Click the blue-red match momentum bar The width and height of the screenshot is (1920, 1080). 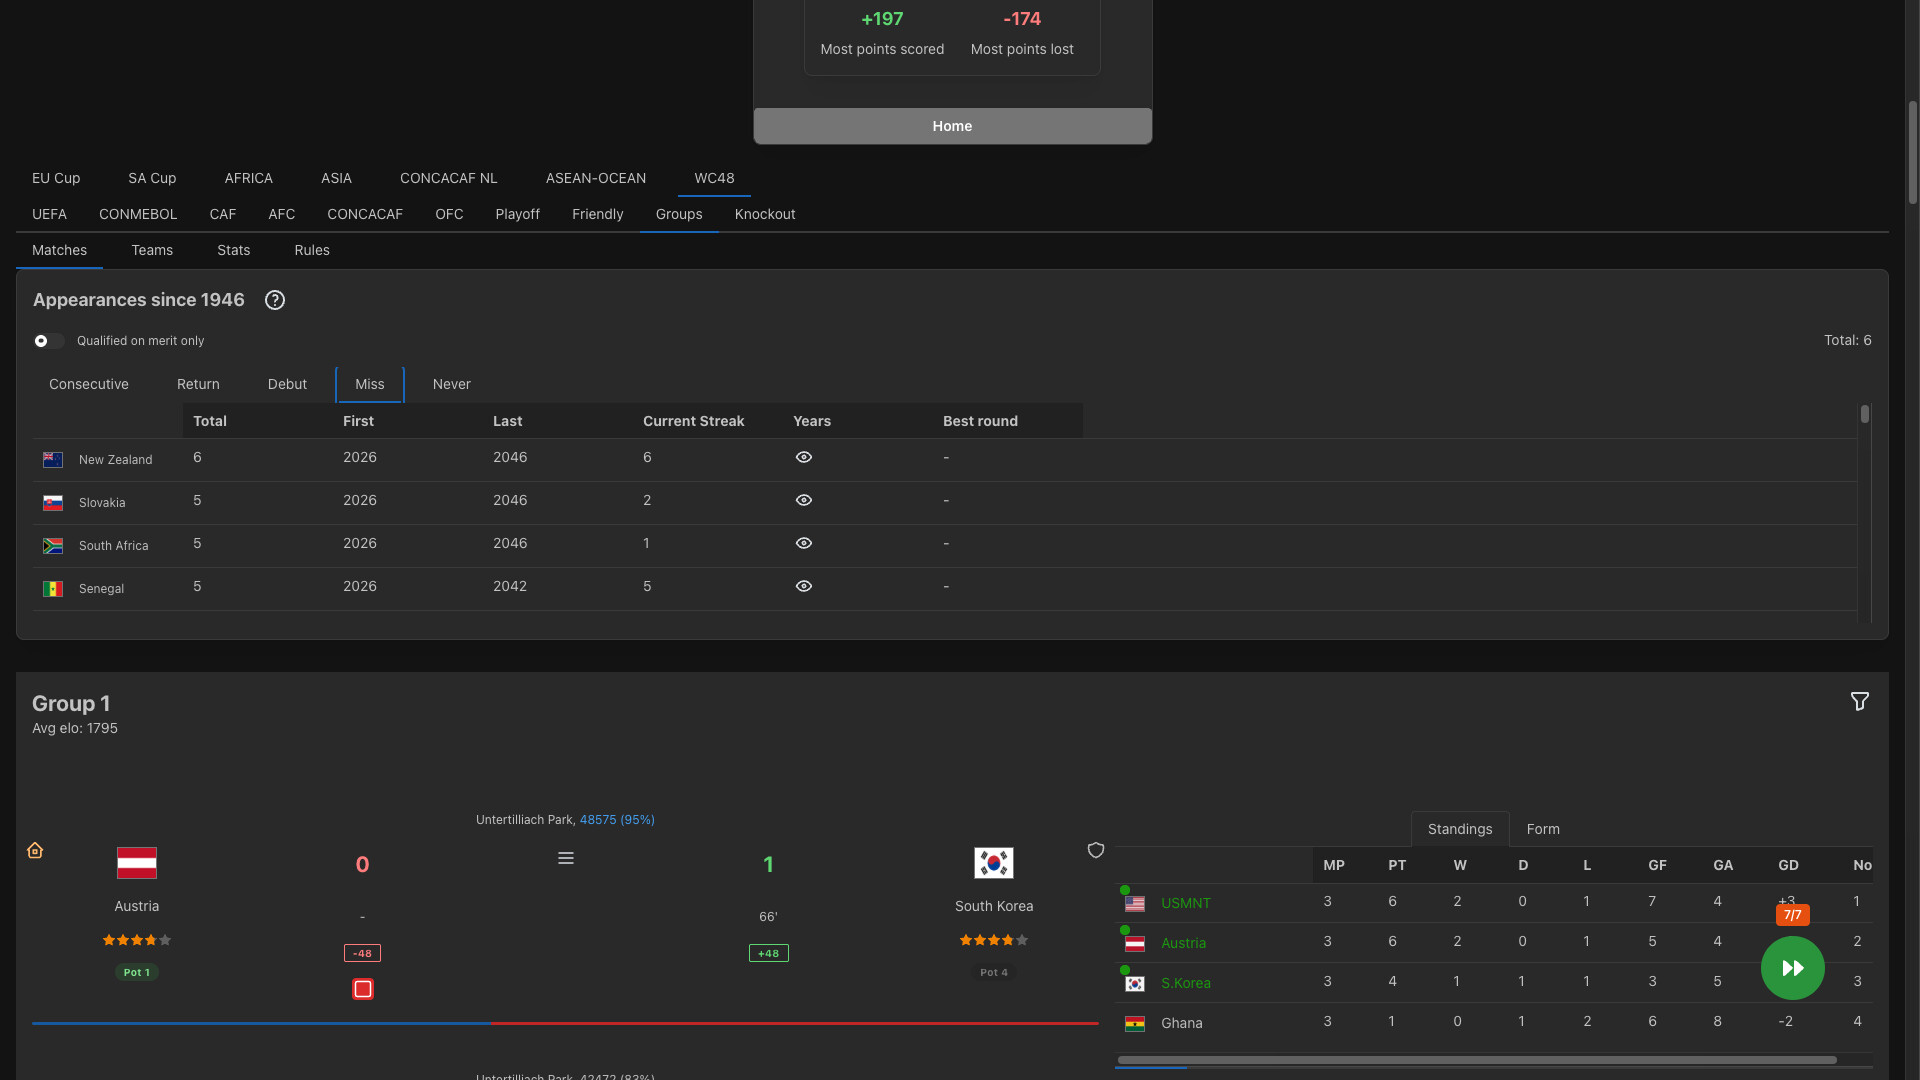[x=565, y=1023]
